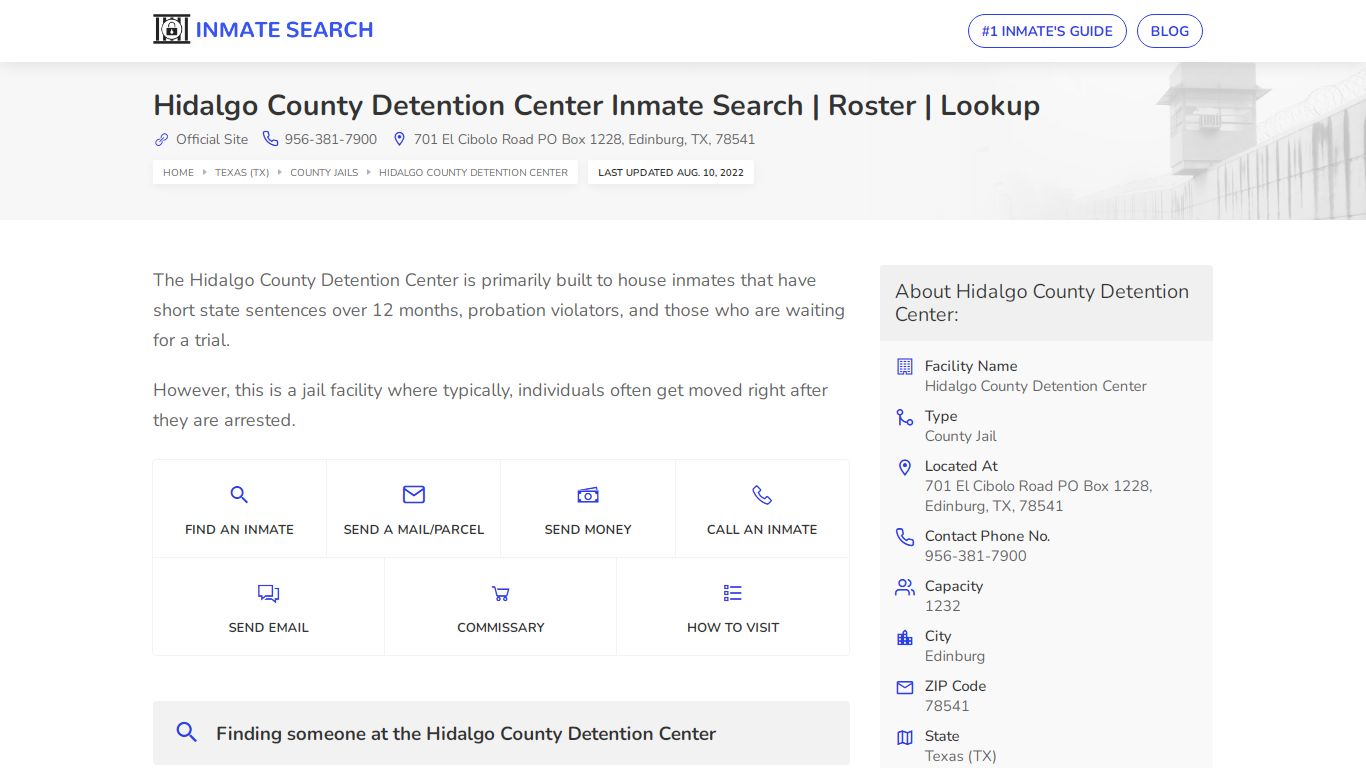Image resolution: width=1366 pixels, height=768 pixels.
Task: Open the How to Visit tile label
Action: coord(733,627)
